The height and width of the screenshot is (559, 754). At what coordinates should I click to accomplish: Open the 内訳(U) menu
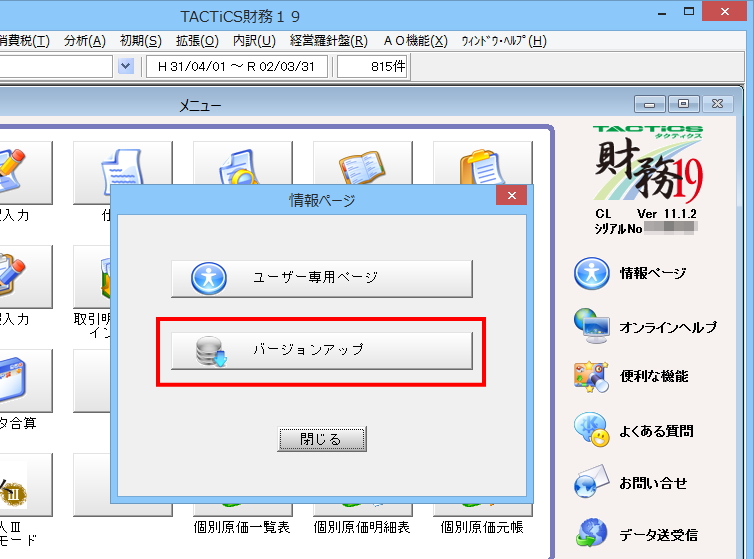254,41
